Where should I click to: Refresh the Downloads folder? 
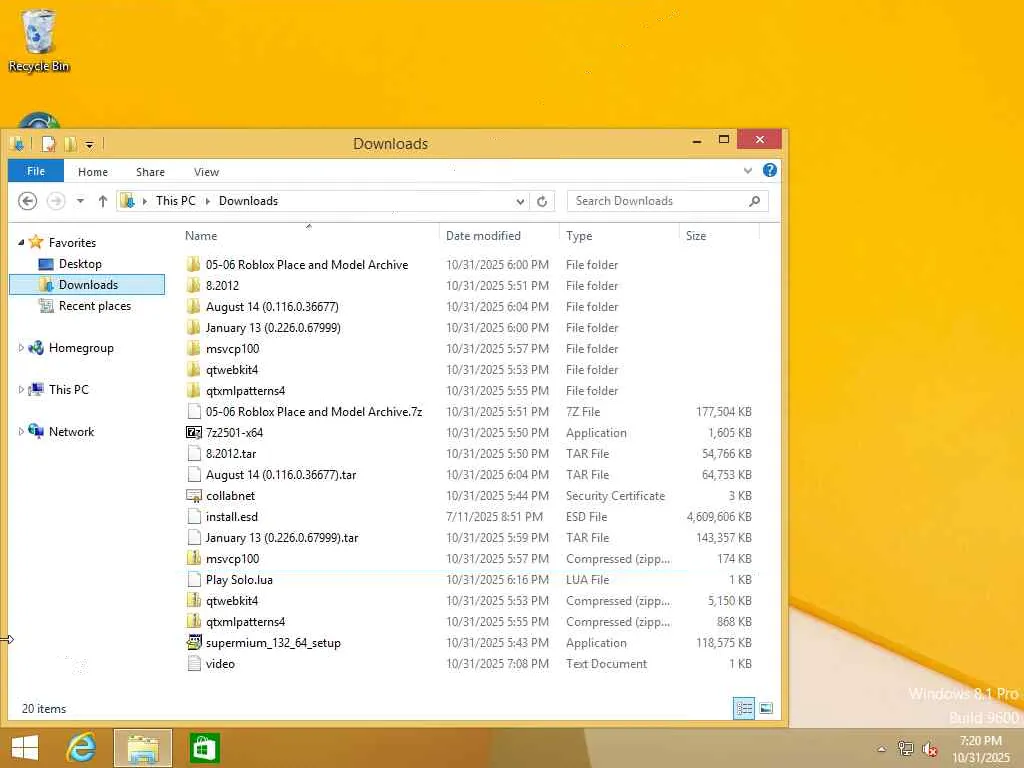pyautogui.click(x=542, y=201)
